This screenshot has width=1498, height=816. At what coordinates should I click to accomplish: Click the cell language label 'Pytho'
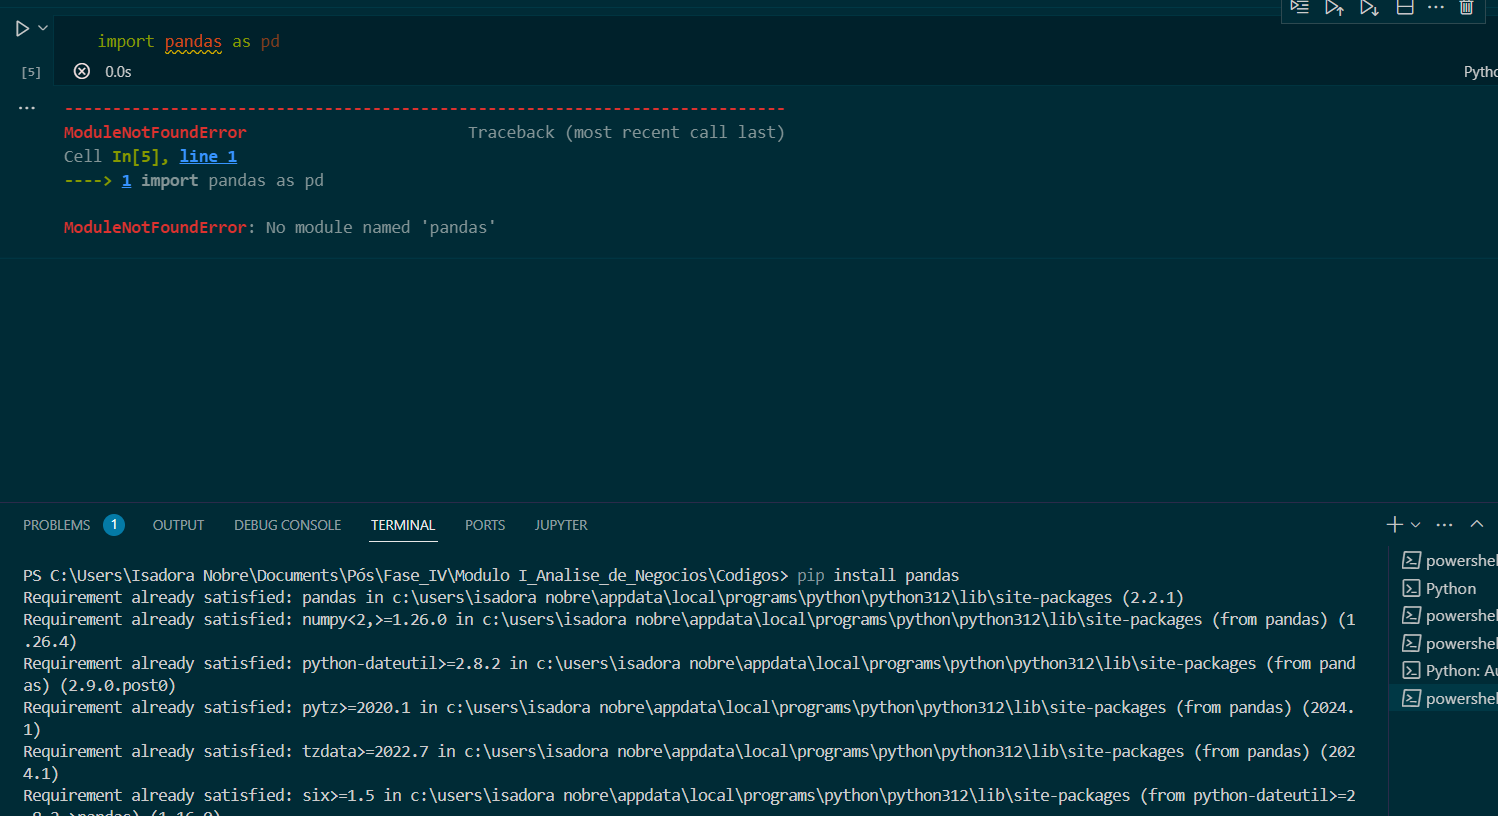(x=1480, y=72)
